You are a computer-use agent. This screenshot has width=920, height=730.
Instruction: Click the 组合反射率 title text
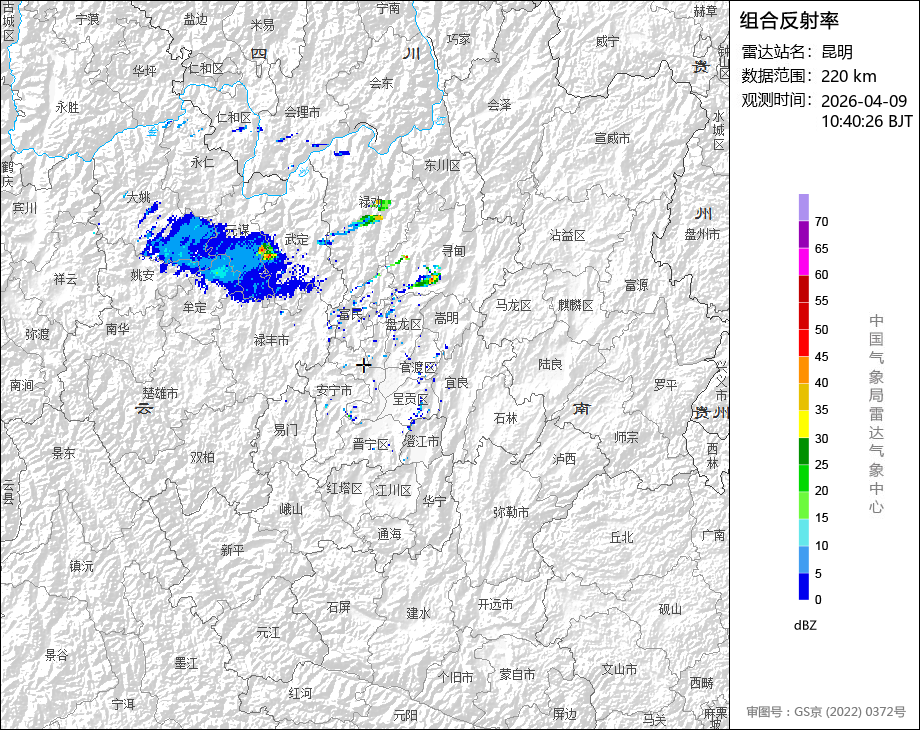click(x=789, y=21)
